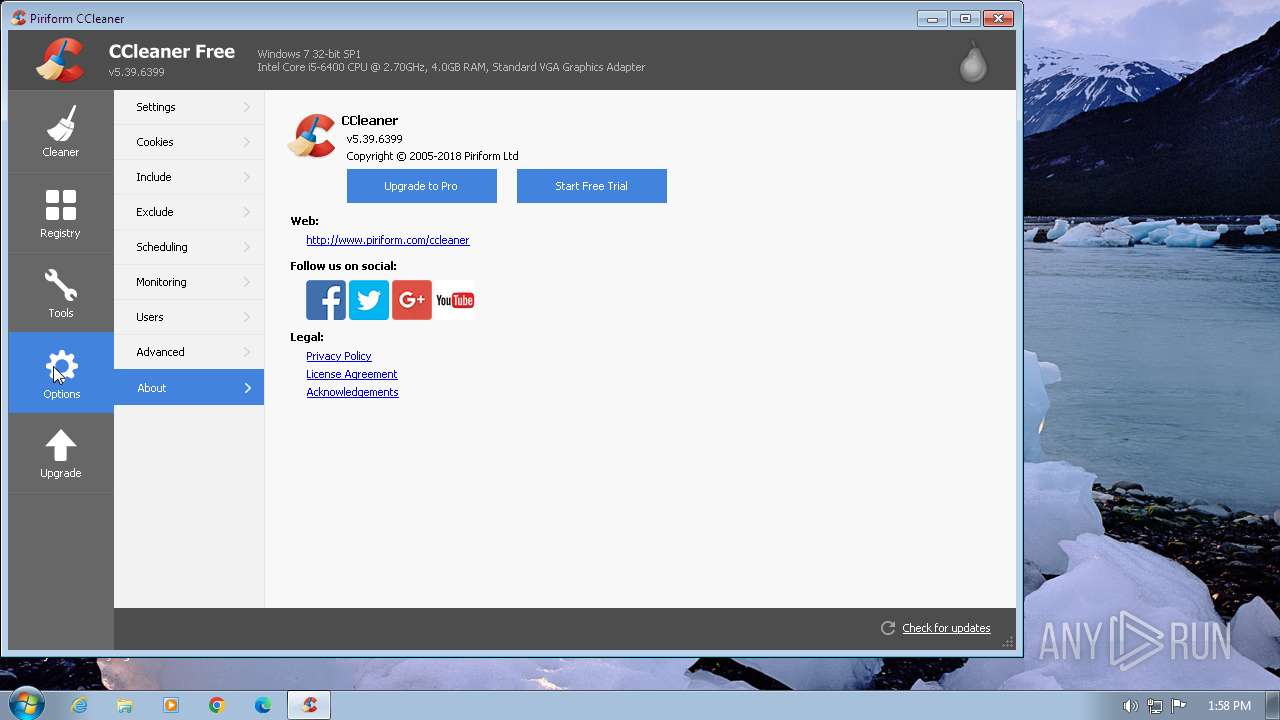Open the Scheduling options page
This screenshot has height=720, width=1280.
coord(189,247)
